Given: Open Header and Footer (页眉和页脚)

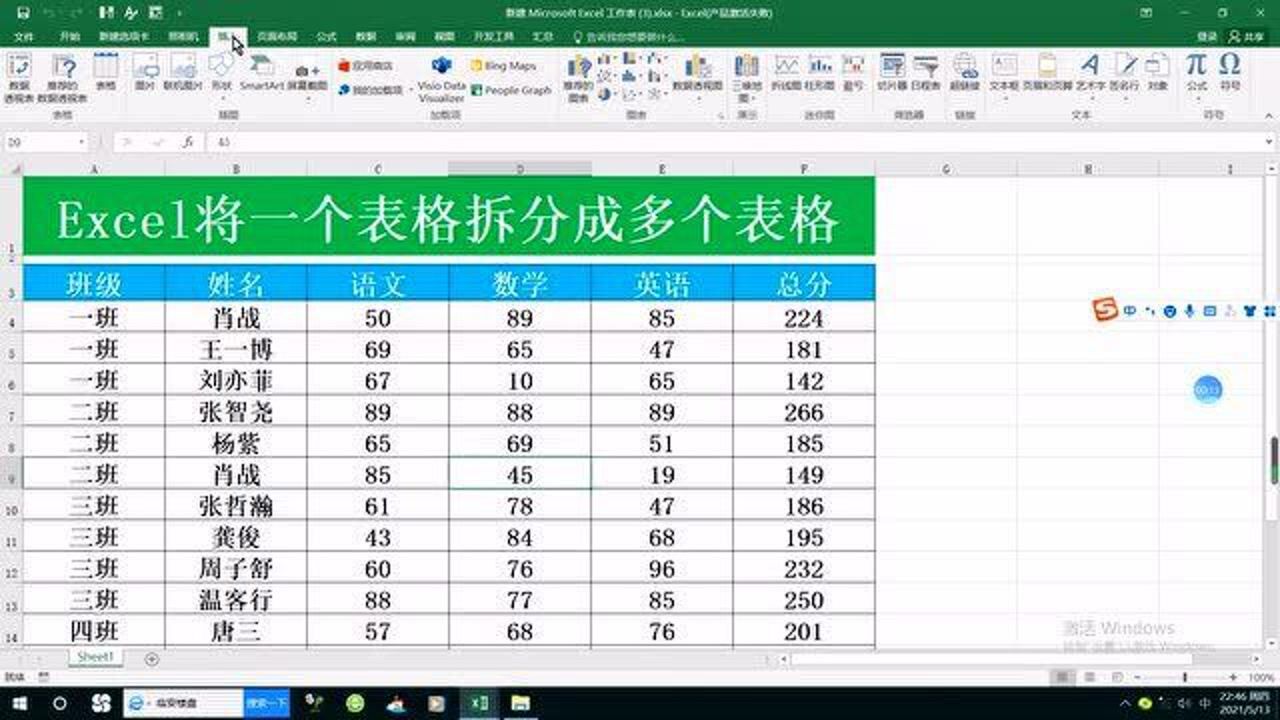Looking at the screenshot, I should coord(1046,73).
